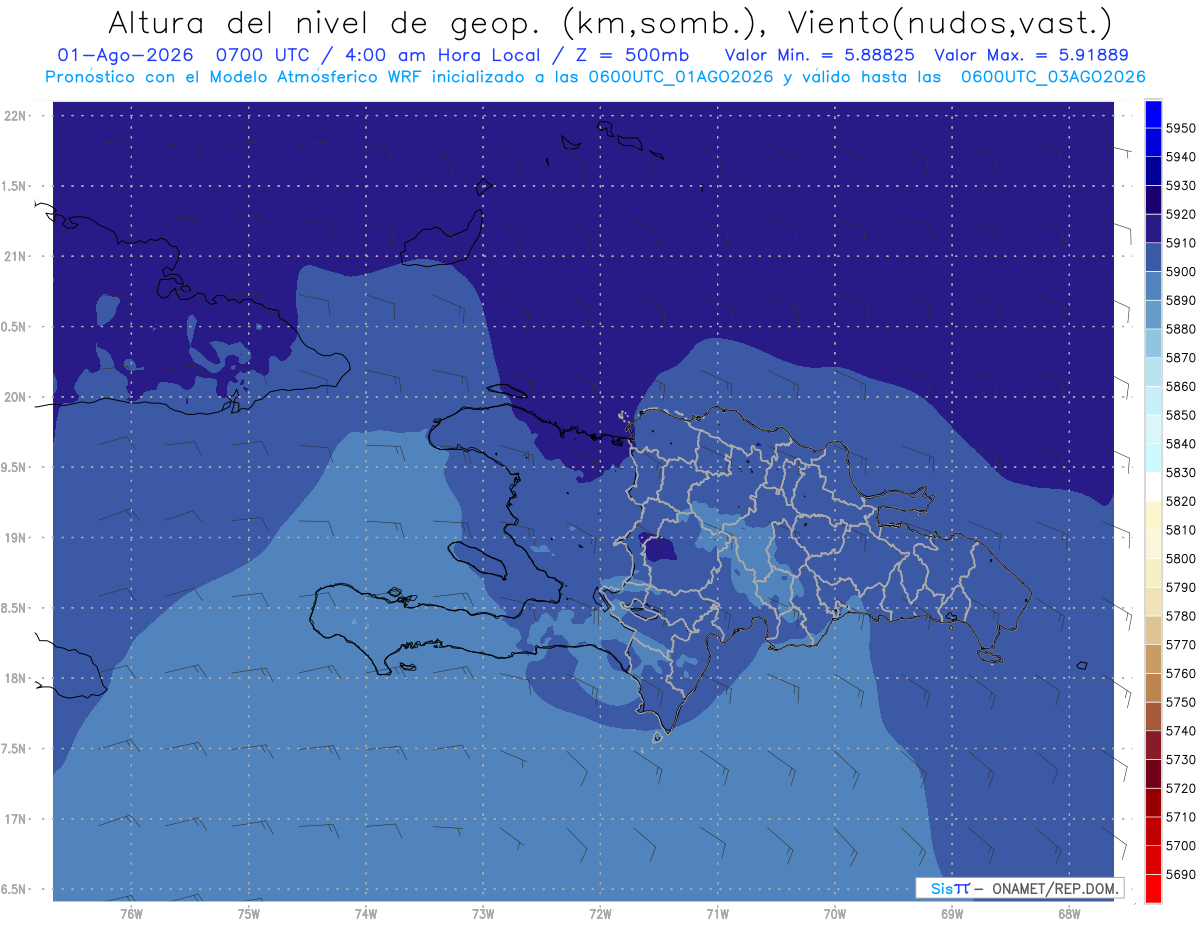Click the 5820 color bar label
This screenshot has width=1200, height=927.
tap(1180, 501)
